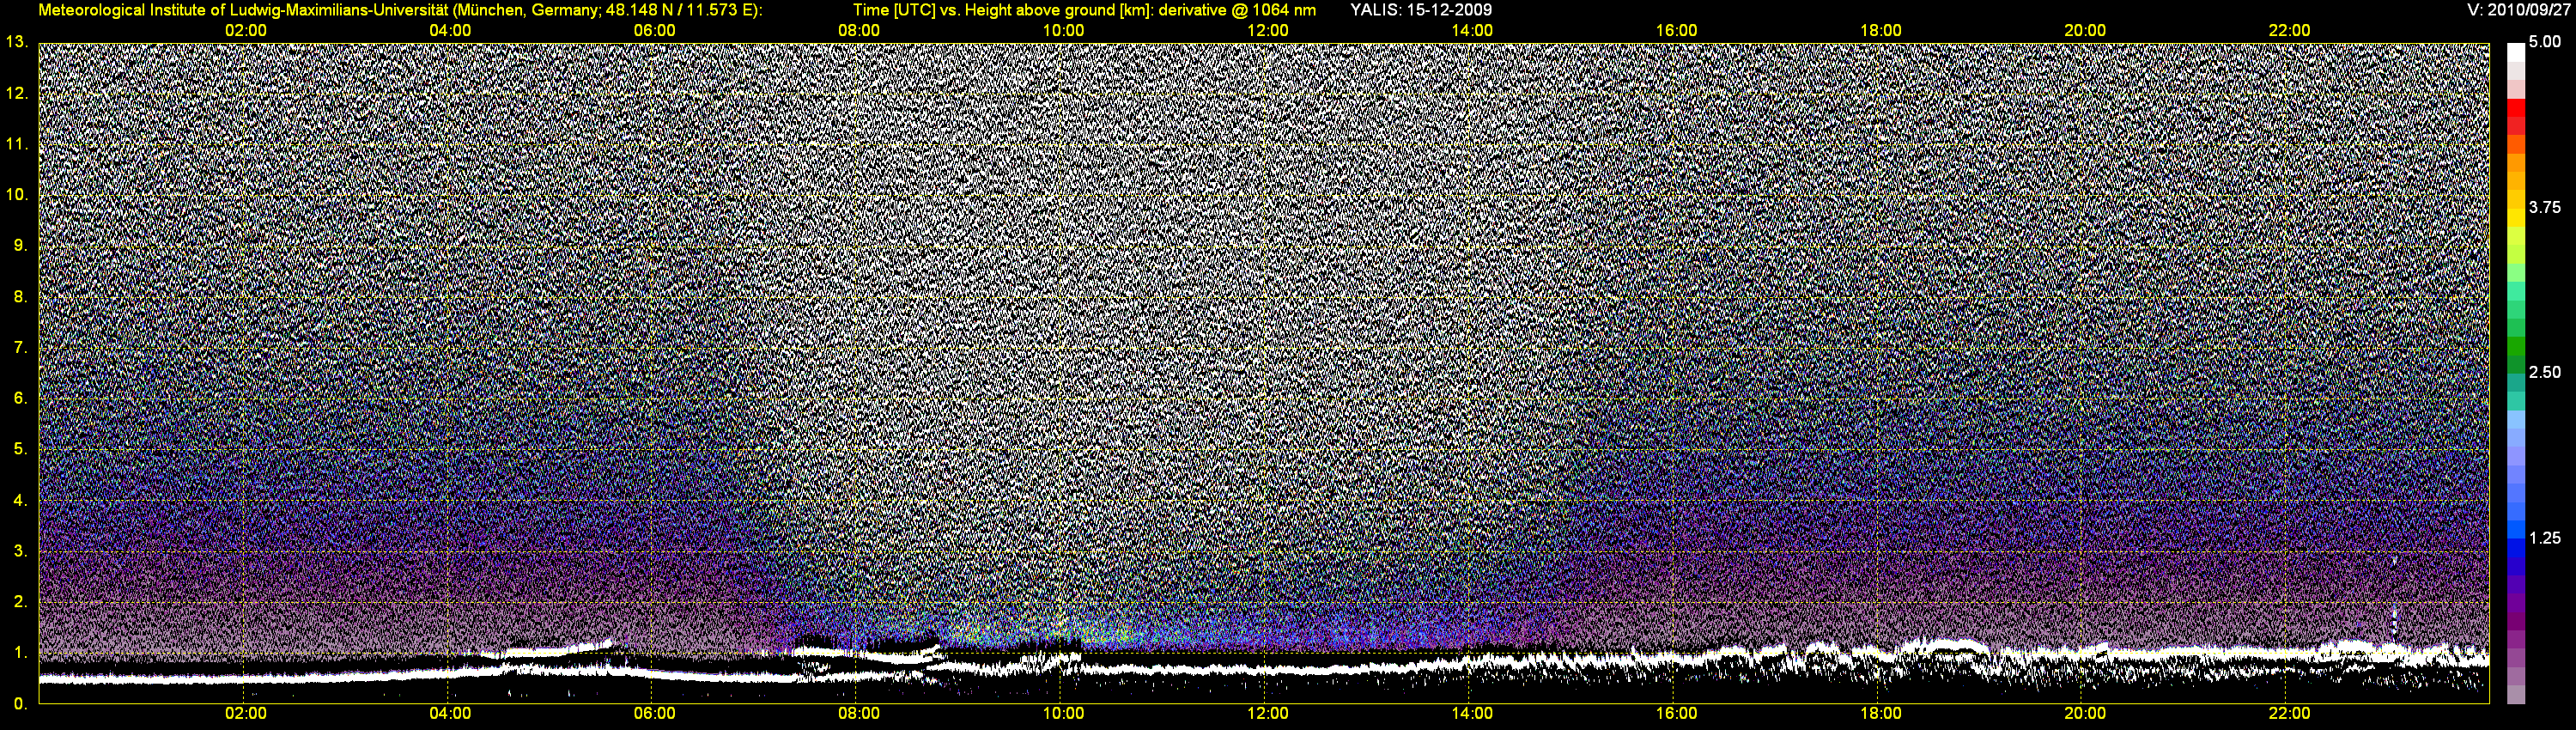Image resolution: width=2576 pixels, height=730 pixels.
Task: Click the 4. km height axis label
Action: point(20,500)
